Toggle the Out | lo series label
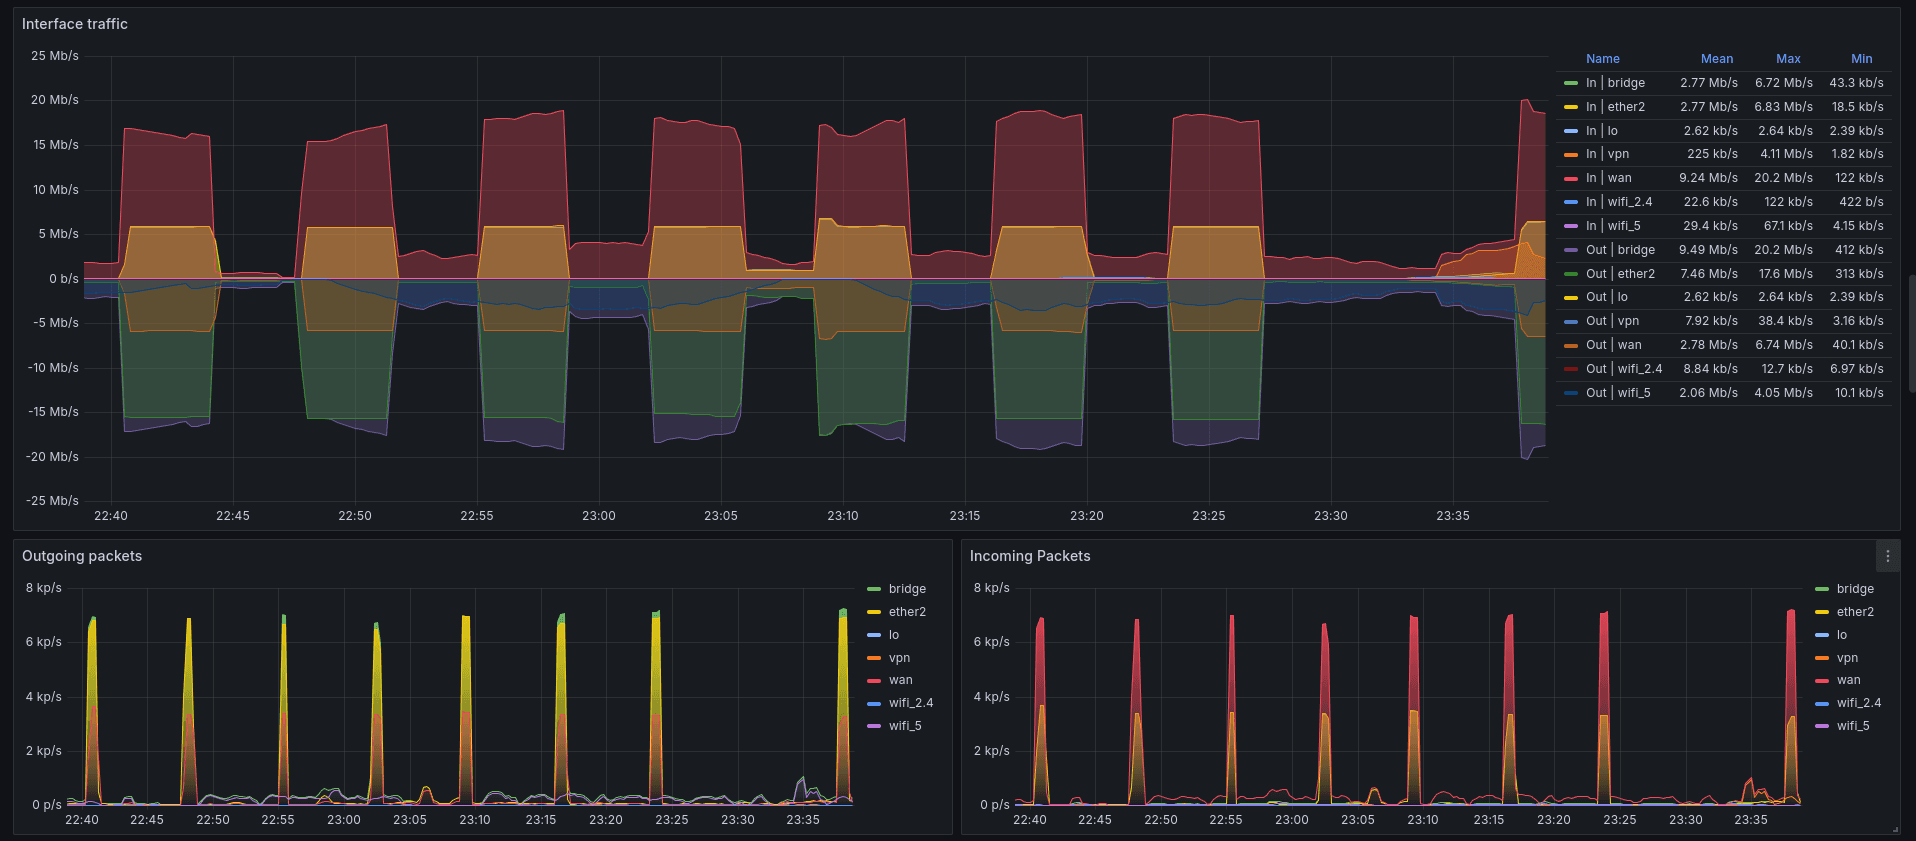The width and height of the screenshot is (1916, 841). (x=1607, y=297)
